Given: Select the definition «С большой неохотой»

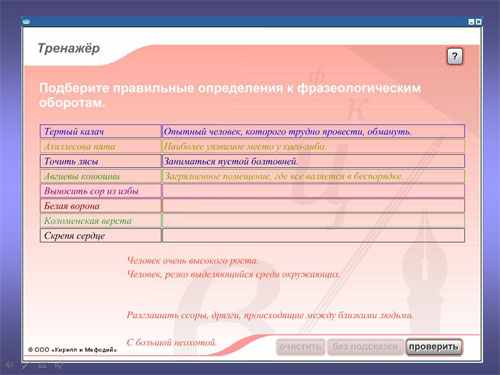Looking at the screenshot, I should tap(171, 342).
